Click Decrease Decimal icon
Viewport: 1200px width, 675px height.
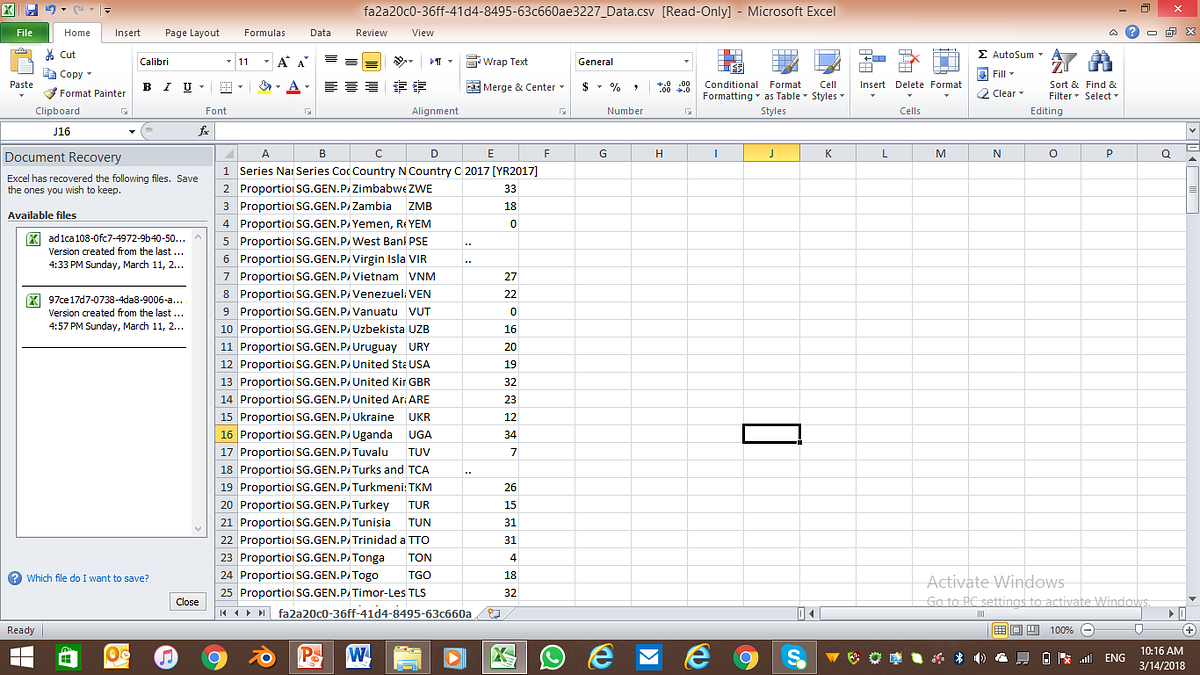[684, 87]
